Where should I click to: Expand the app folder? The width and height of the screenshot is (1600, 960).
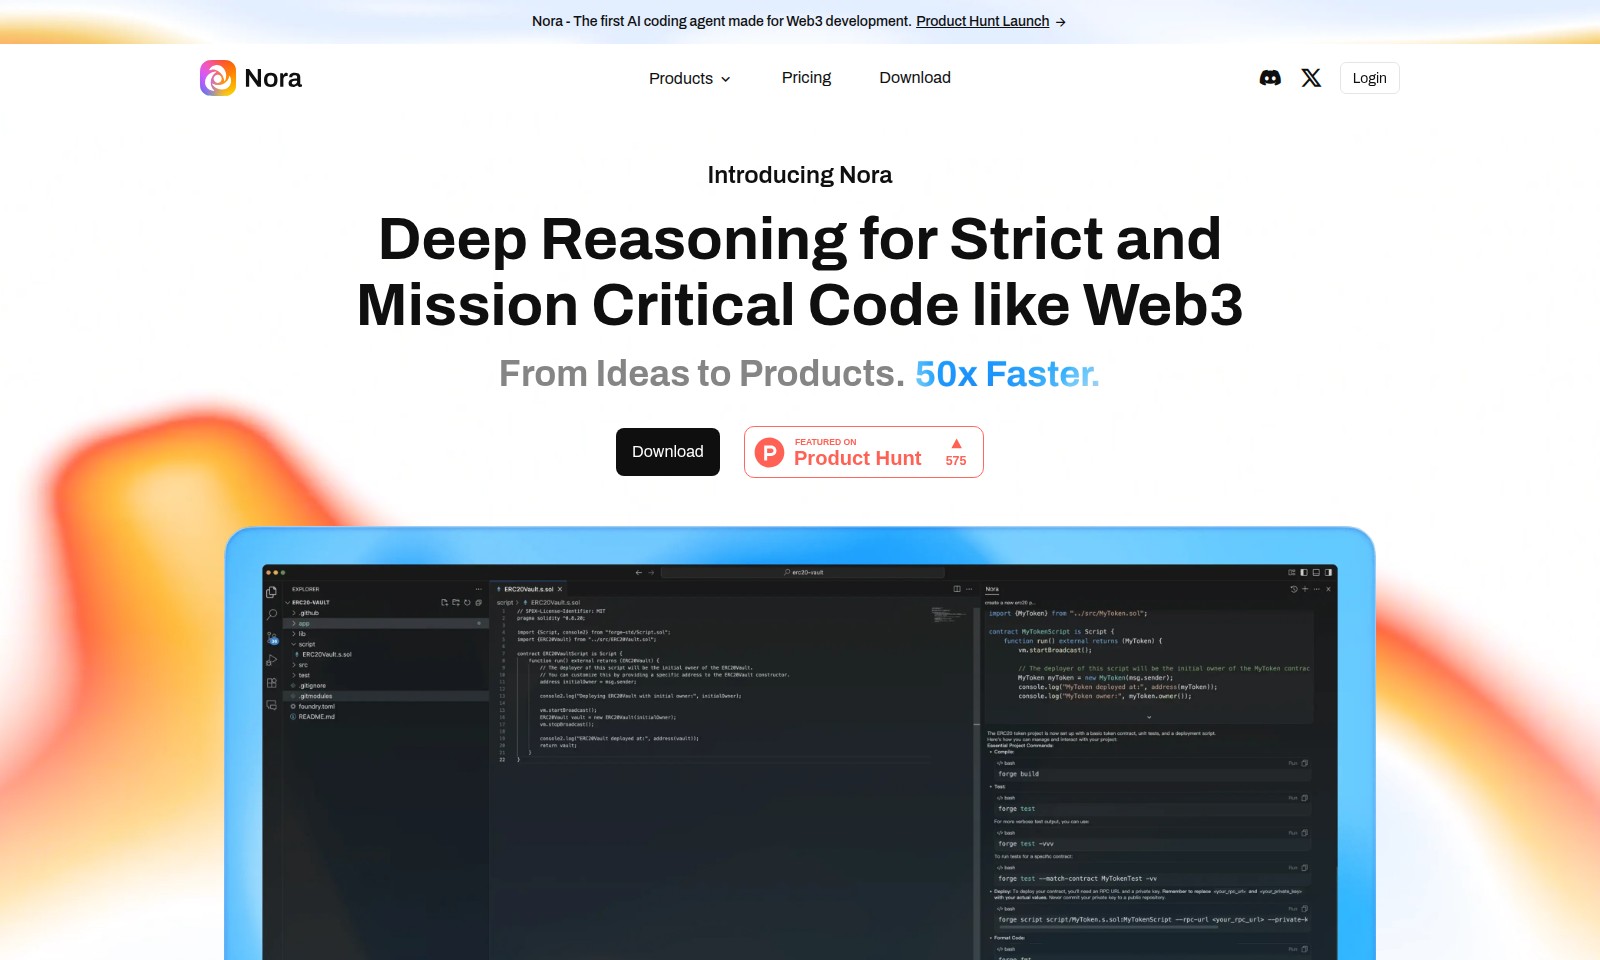point(293,623)
